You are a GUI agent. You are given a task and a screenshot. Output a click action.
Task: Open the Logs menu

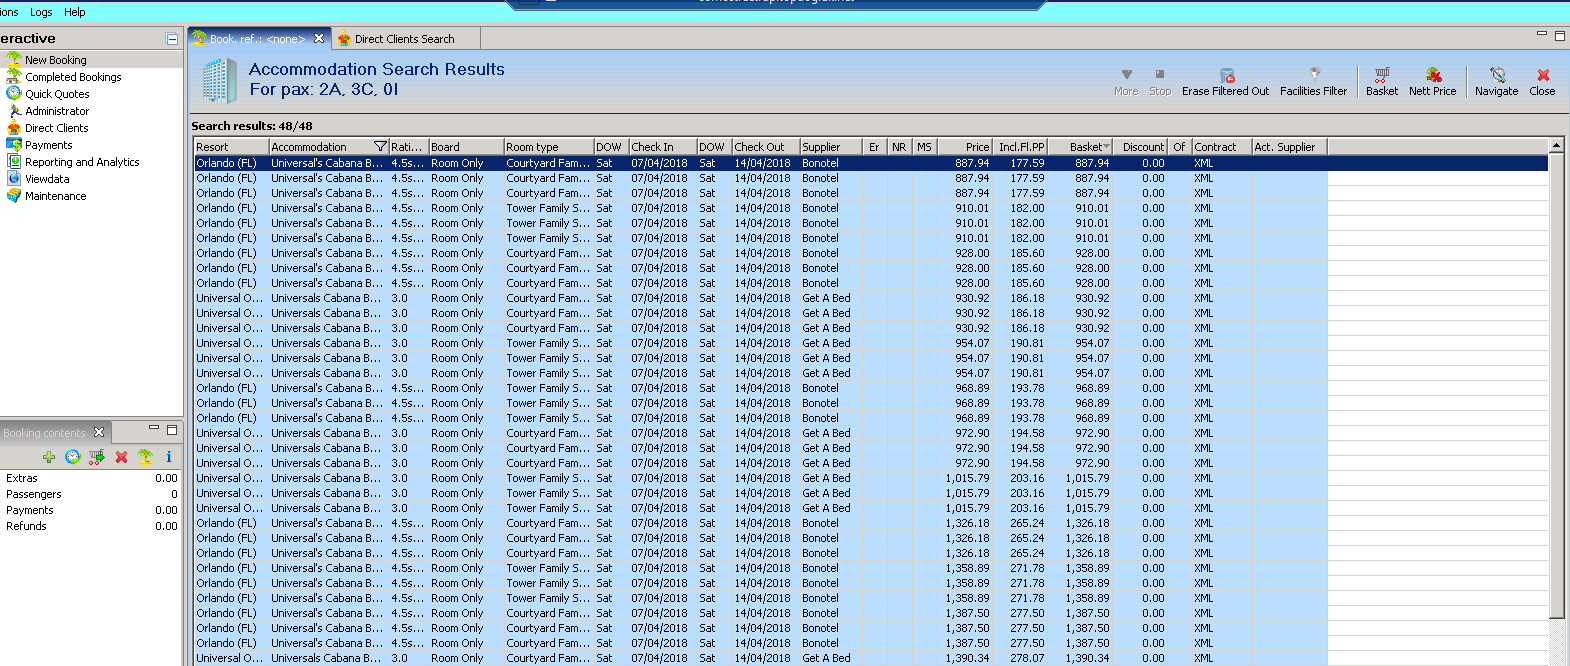pos(41,12)
